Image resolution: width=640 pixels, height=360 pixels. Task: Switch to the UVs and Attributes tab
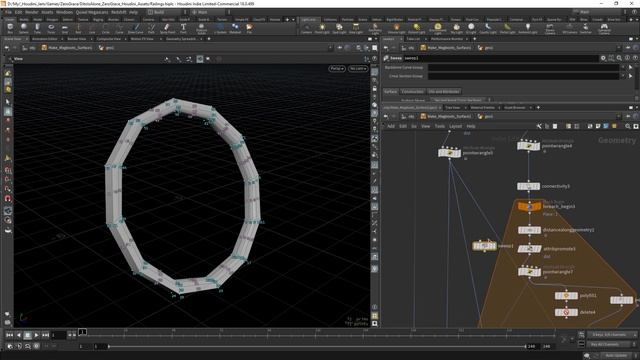[x=444, y=91]
